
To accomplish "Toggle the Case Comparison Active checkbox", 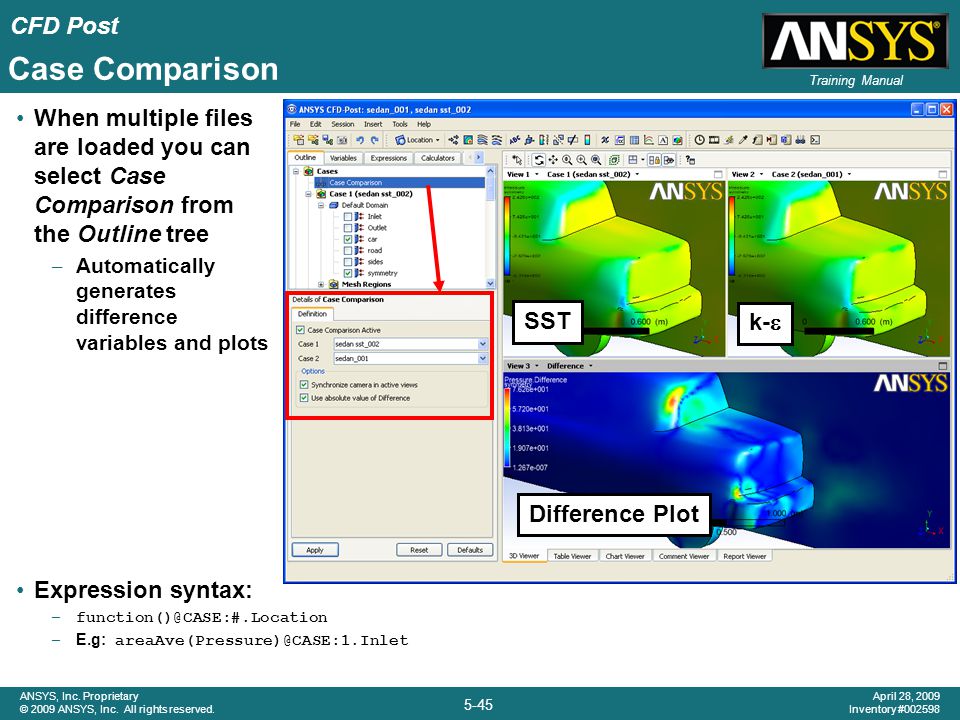I will (x=300, y=330).
